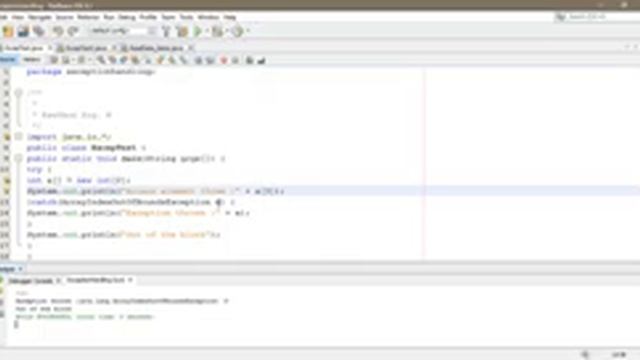Viewport: 640px width, 360px height.
Task: Click the Find Previous Occurrence icon
Action: (112, 60)
